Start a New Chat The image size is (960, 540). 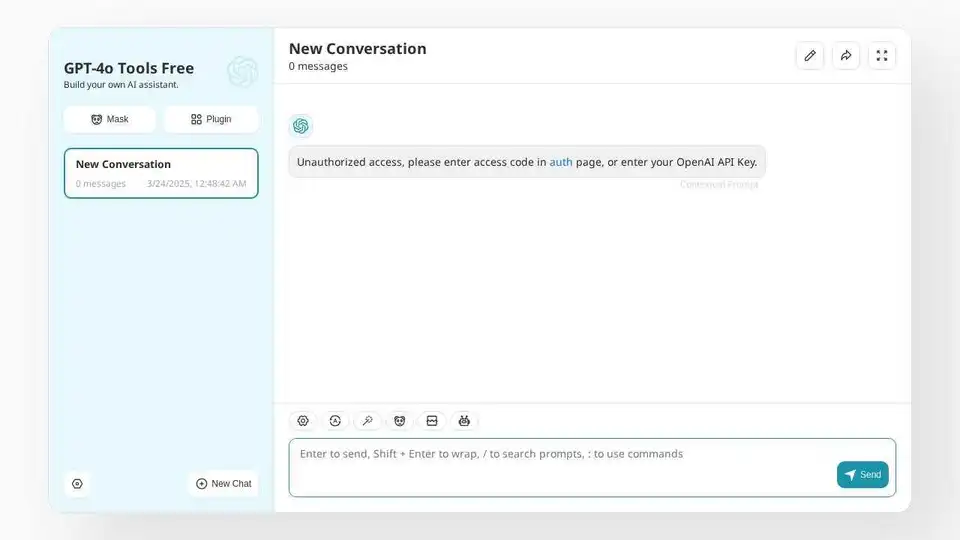[x=223, y=484]
